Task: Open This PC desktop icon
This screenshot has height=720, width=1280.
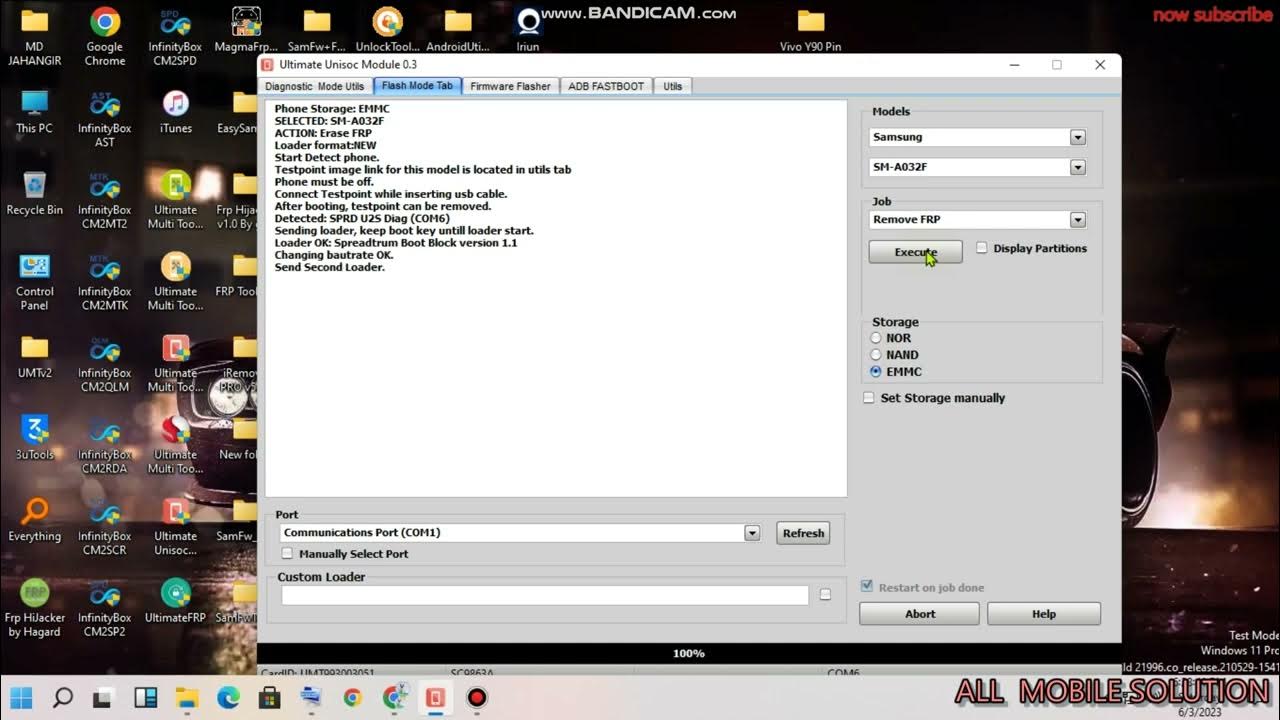Action: 34,112
